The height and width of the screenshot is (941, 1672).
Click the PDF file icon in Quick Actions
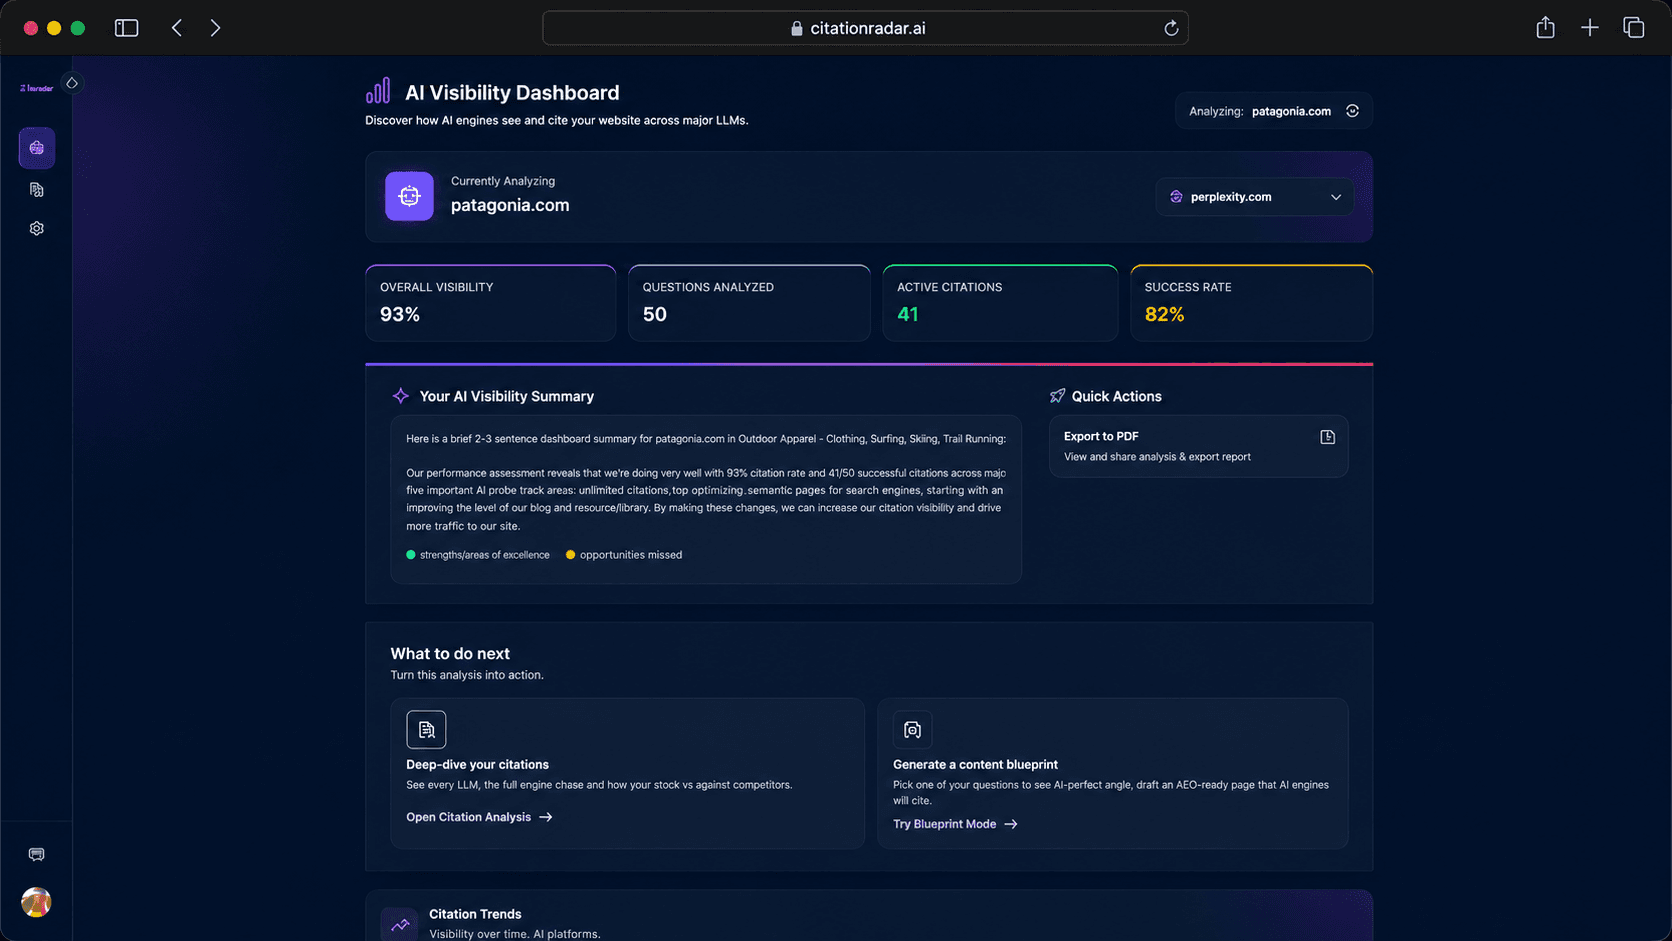pos(1327,437)
